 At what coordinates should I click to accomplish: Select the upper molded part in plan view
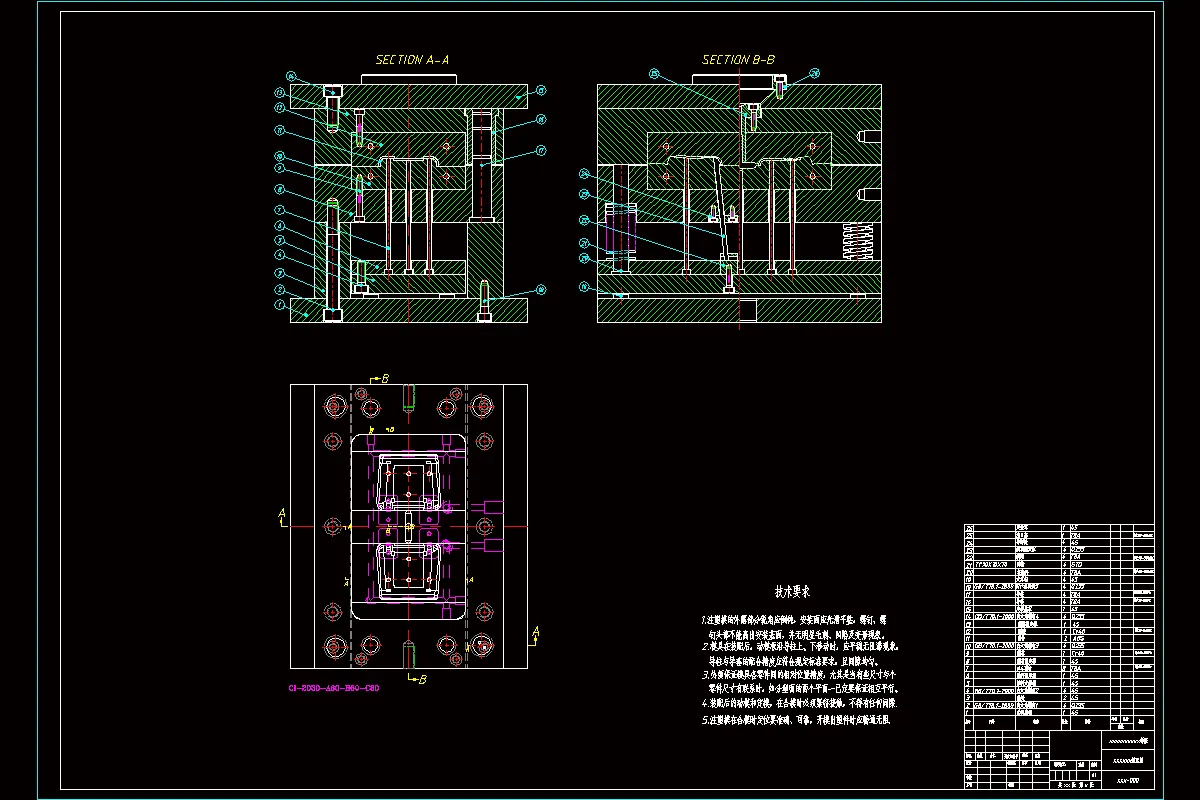[409, 483]
